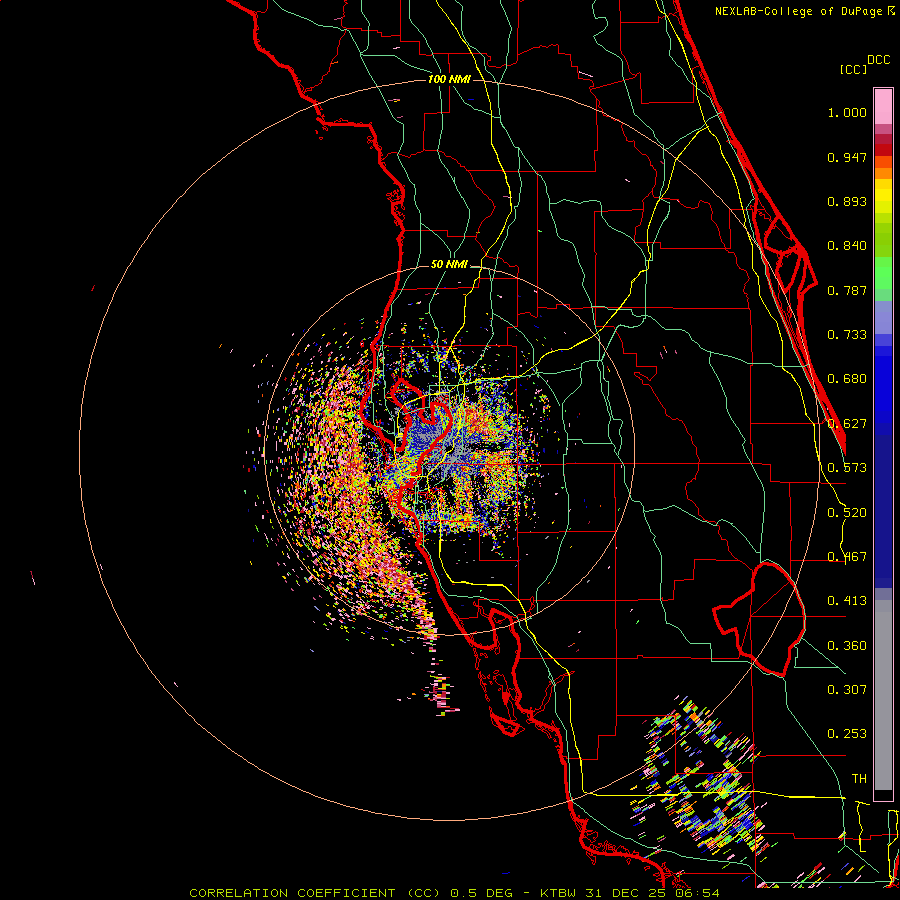900x900 pixels.
Task: Select the 0.360 scale value
Action: click(x=847, y=646)
